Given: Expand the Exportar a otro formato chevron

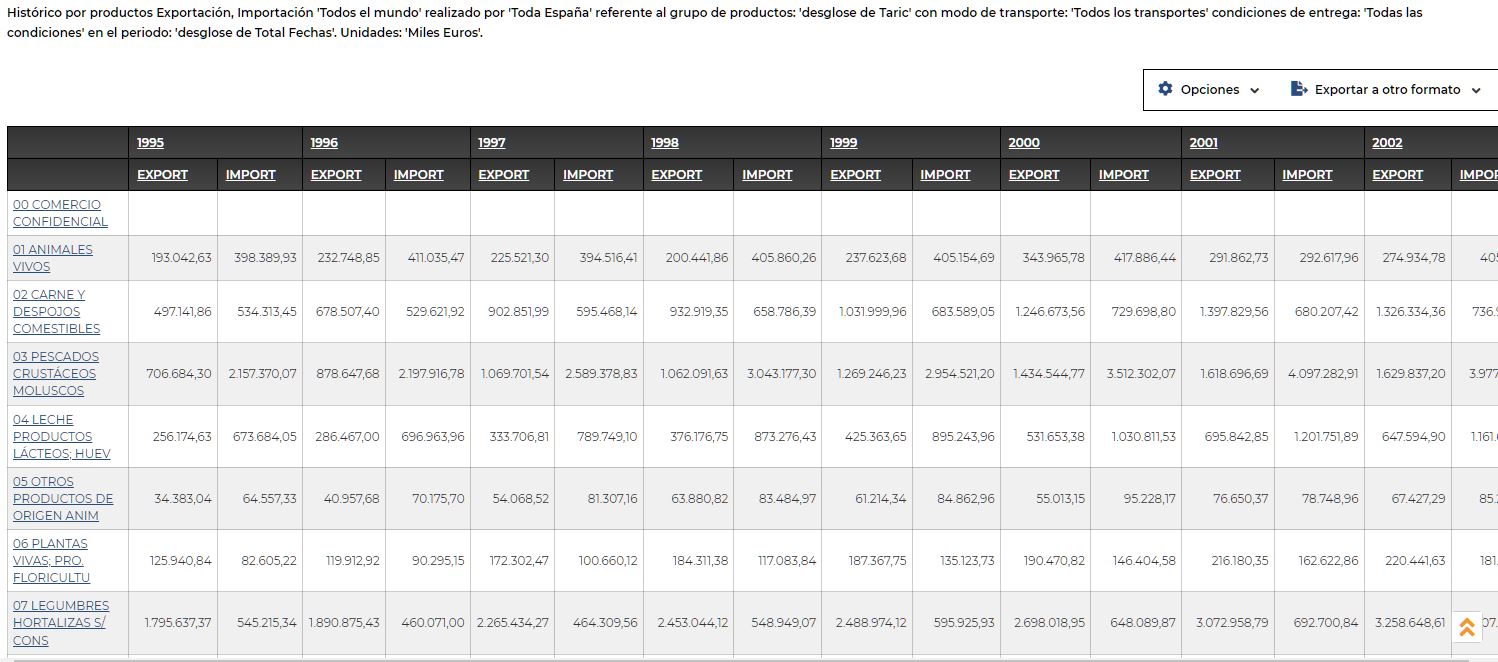Looking at the screenshot, I should point(1476,90).
